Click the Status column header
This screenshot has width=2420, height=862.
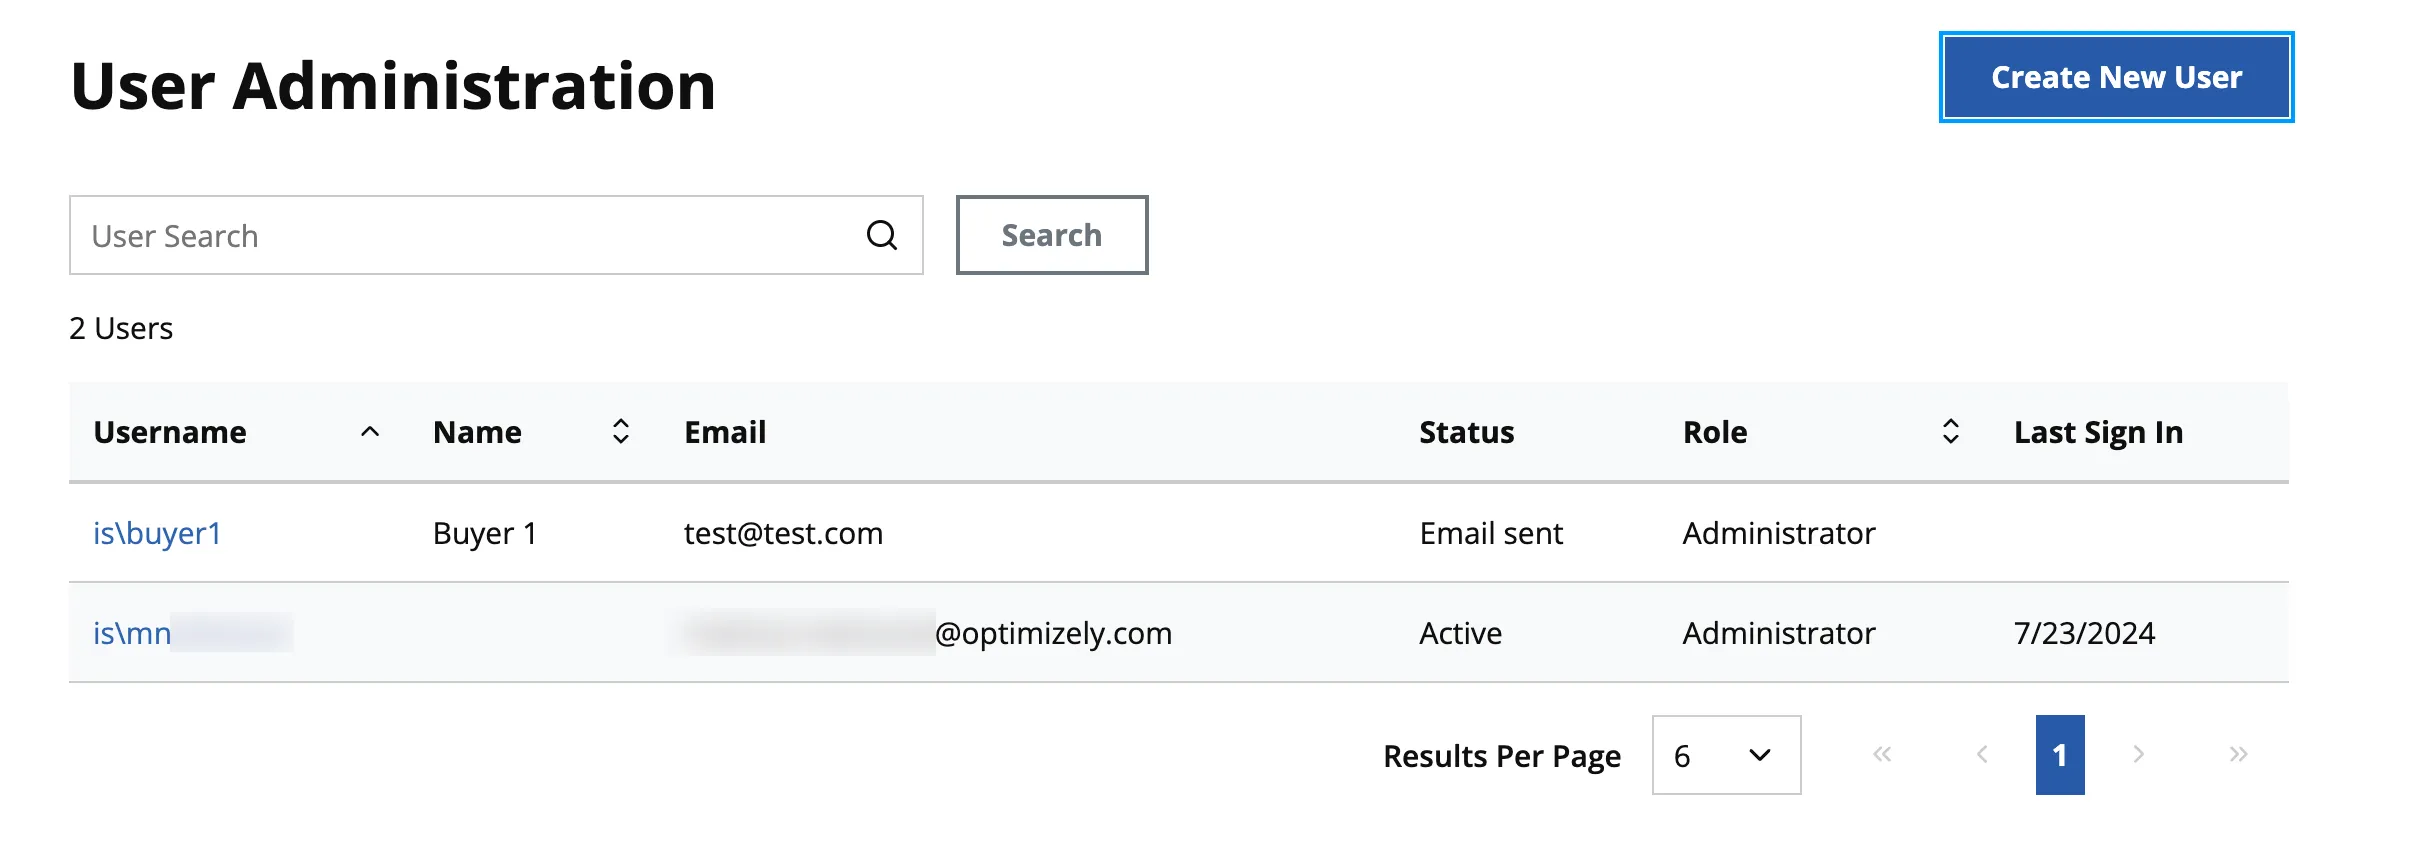[x=1466, y=432]
